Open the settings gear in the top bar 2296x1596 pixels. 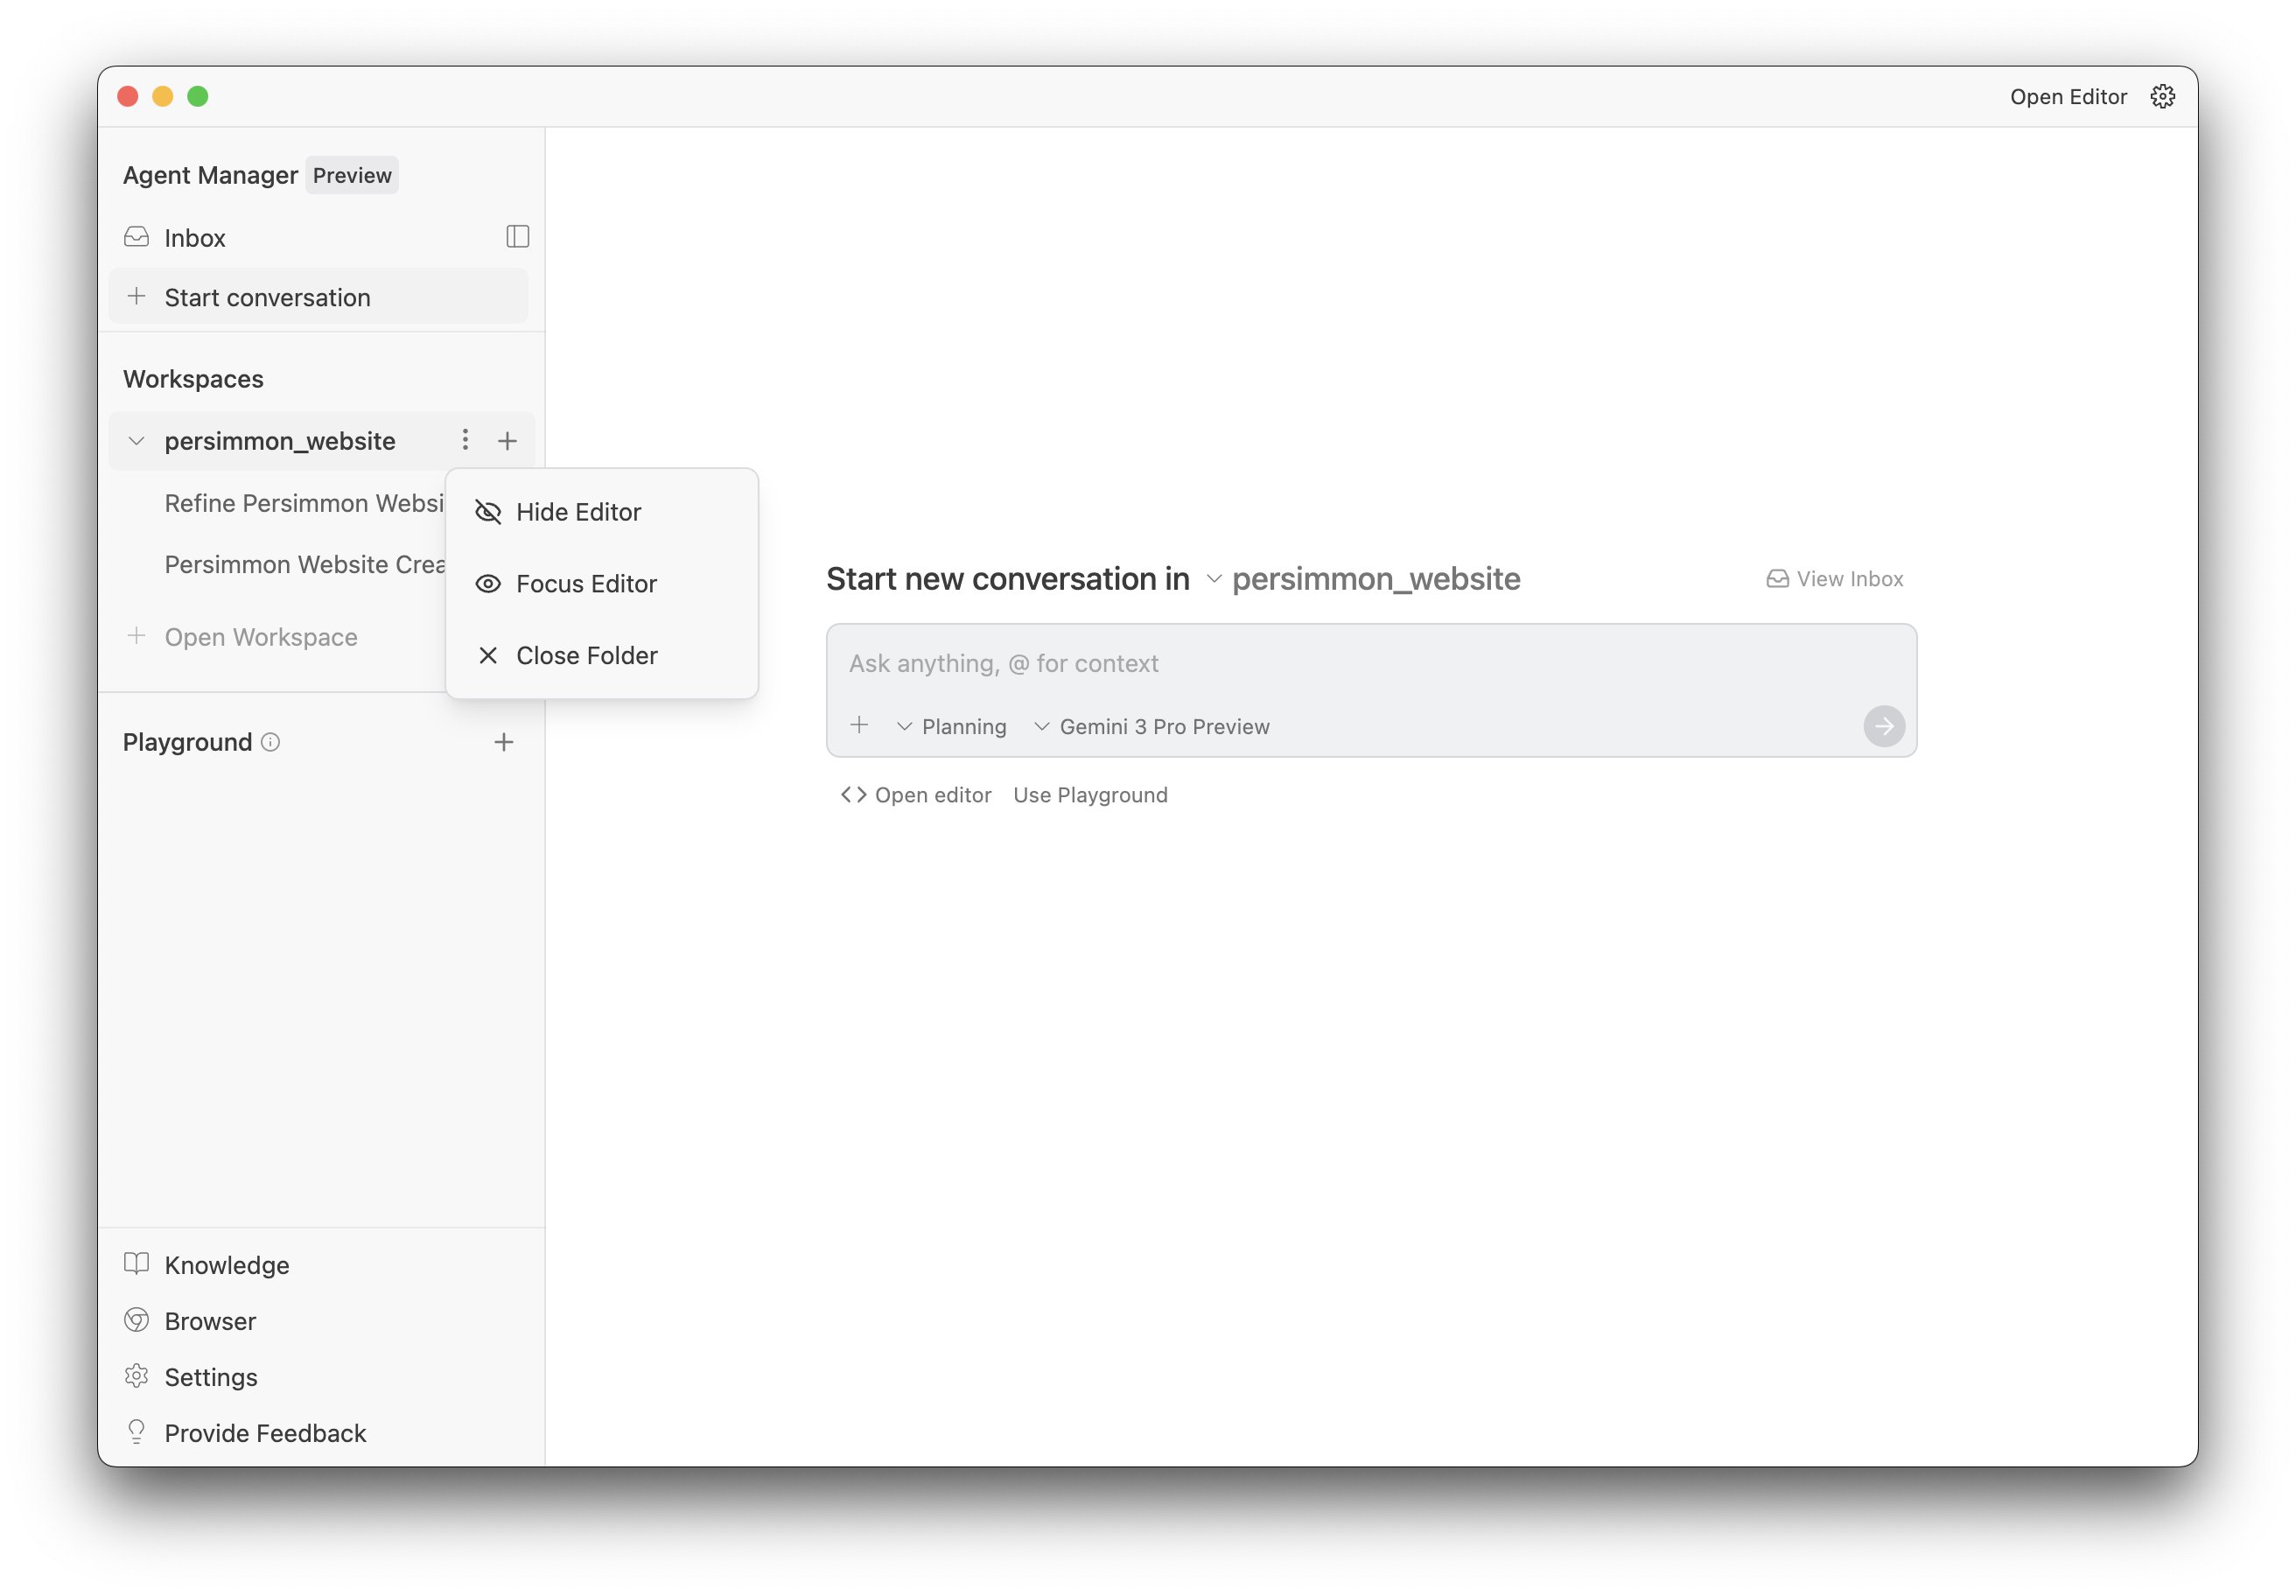[2162, 96]
